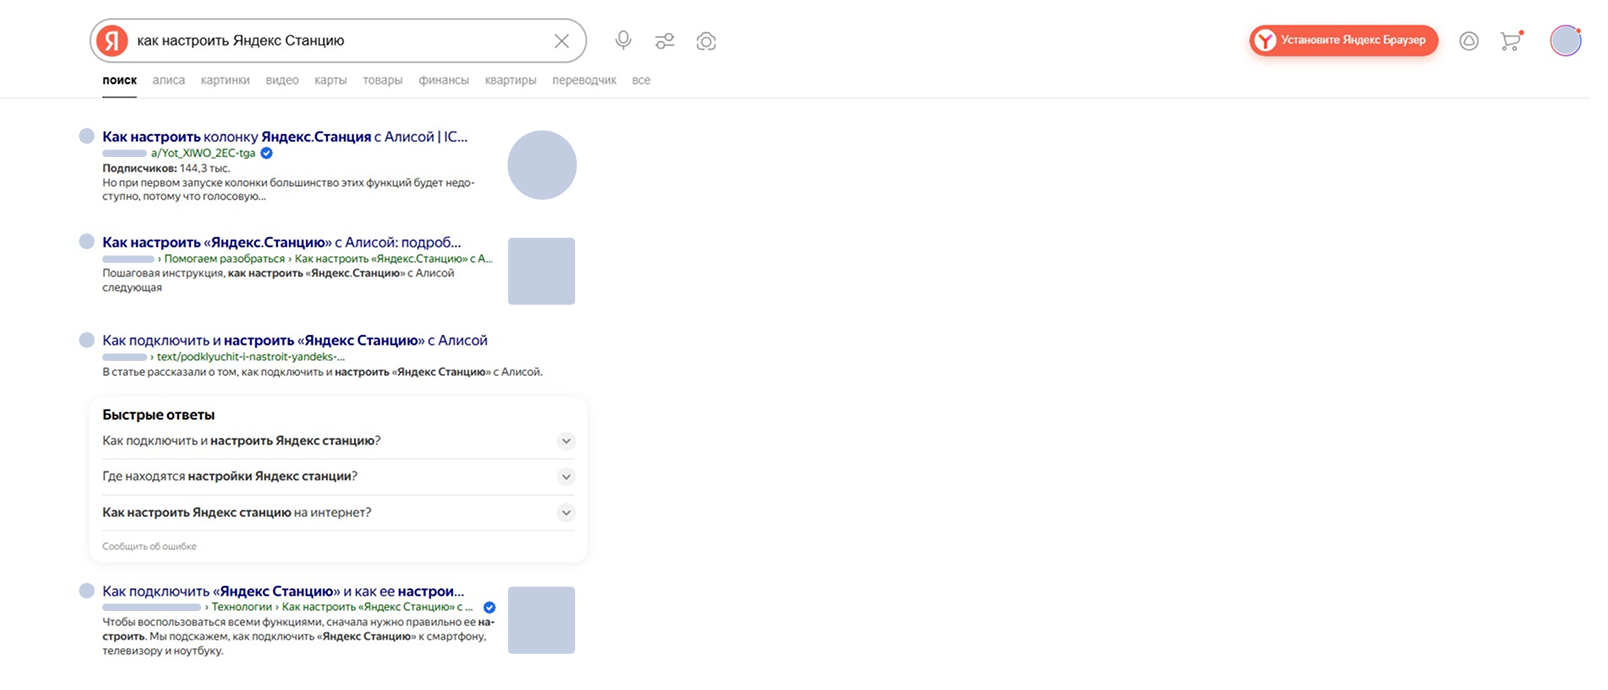This screenshot has height=690, width=1608.
Task: Open the все tab
Action: [641, 80]
